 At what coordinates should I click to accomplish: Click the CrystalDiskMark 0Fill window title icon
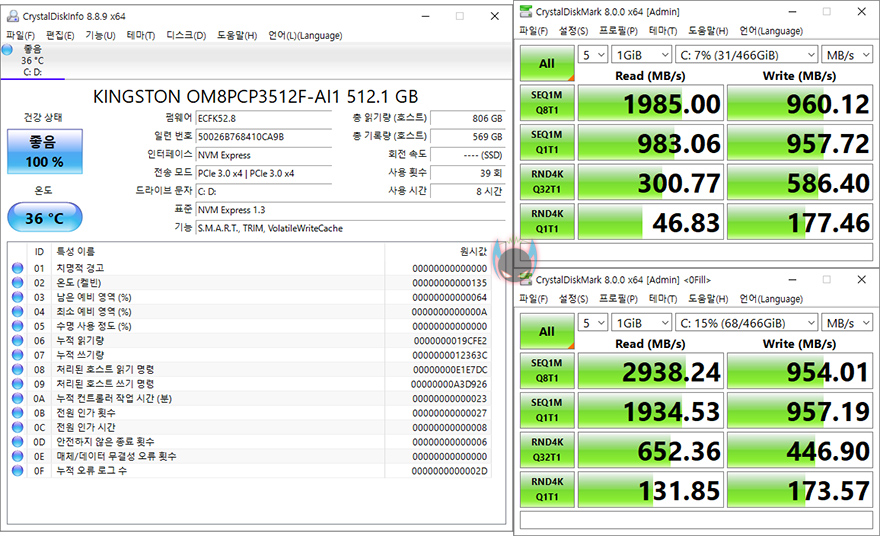point(526,279)
